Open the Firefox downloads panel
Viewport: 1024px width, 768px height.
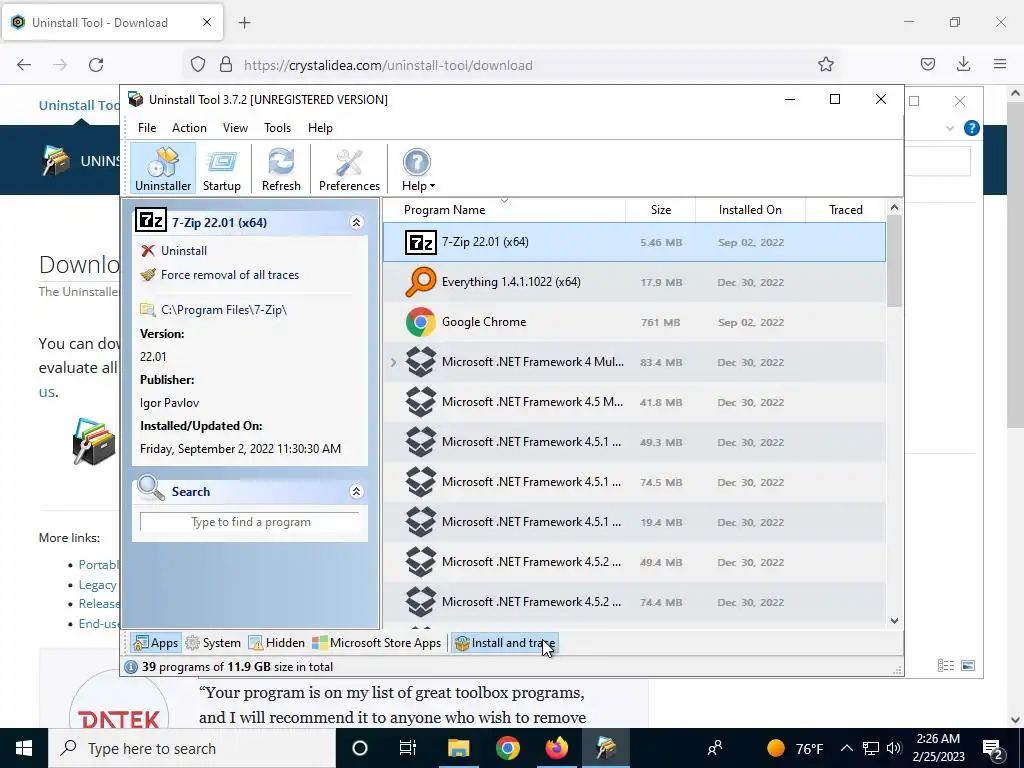963,64
